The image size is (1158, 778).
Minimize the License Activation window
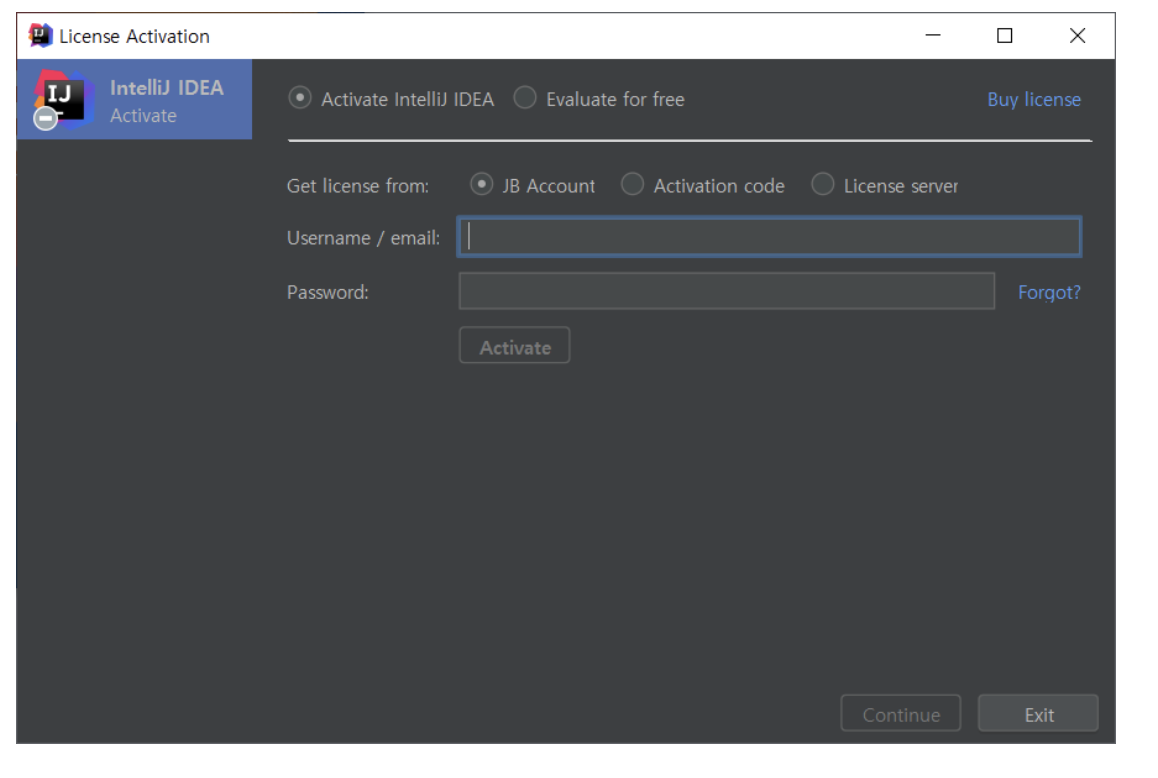(x=933, y=35)
